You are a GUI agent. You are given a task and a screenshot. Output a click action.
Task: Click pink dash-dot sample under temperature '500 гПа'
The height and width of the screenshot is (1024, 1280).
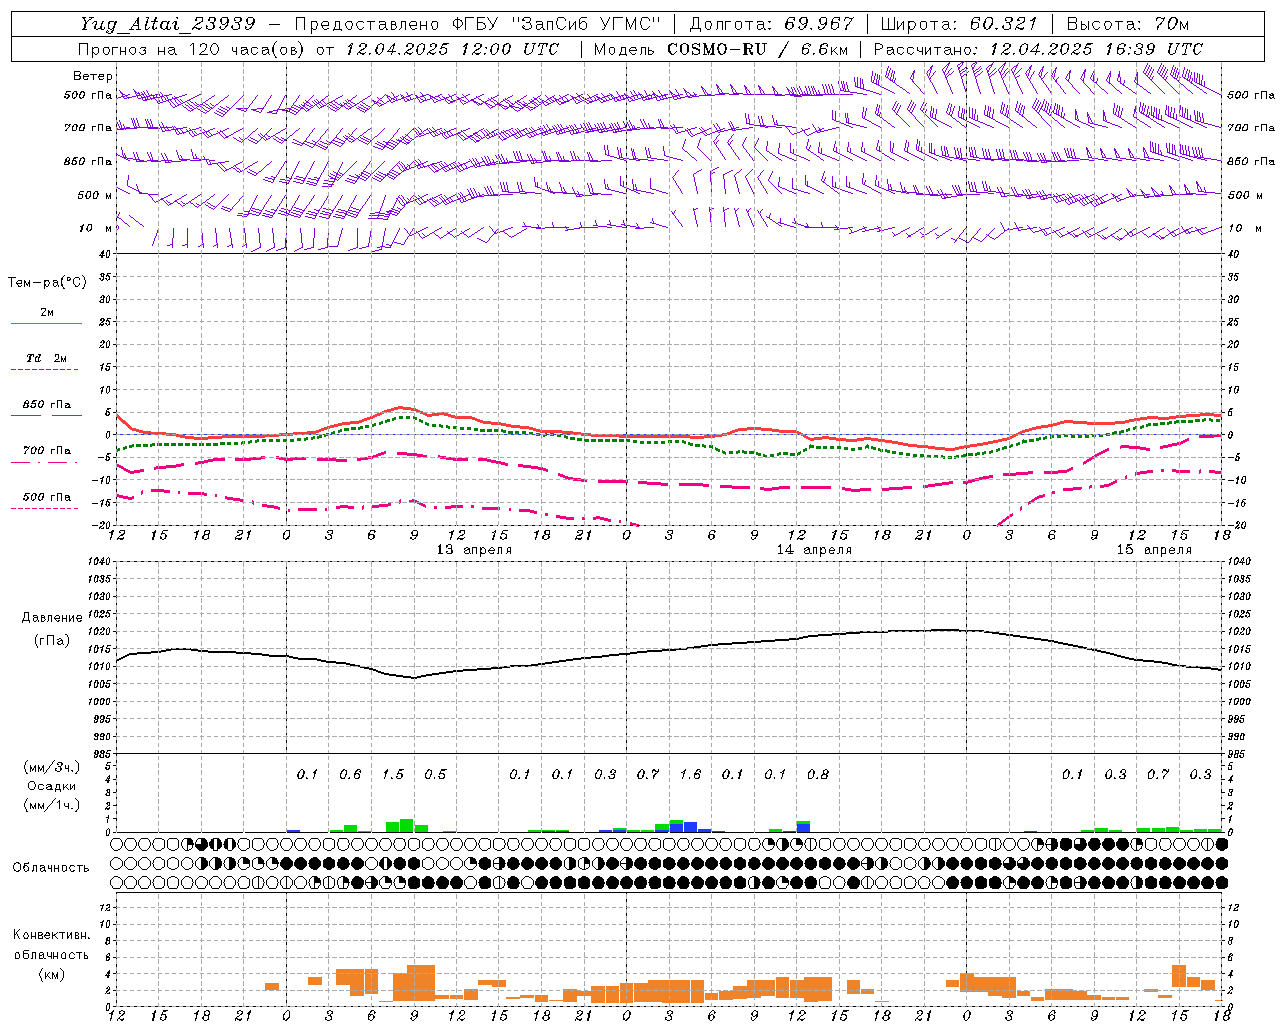coord(46,509)
